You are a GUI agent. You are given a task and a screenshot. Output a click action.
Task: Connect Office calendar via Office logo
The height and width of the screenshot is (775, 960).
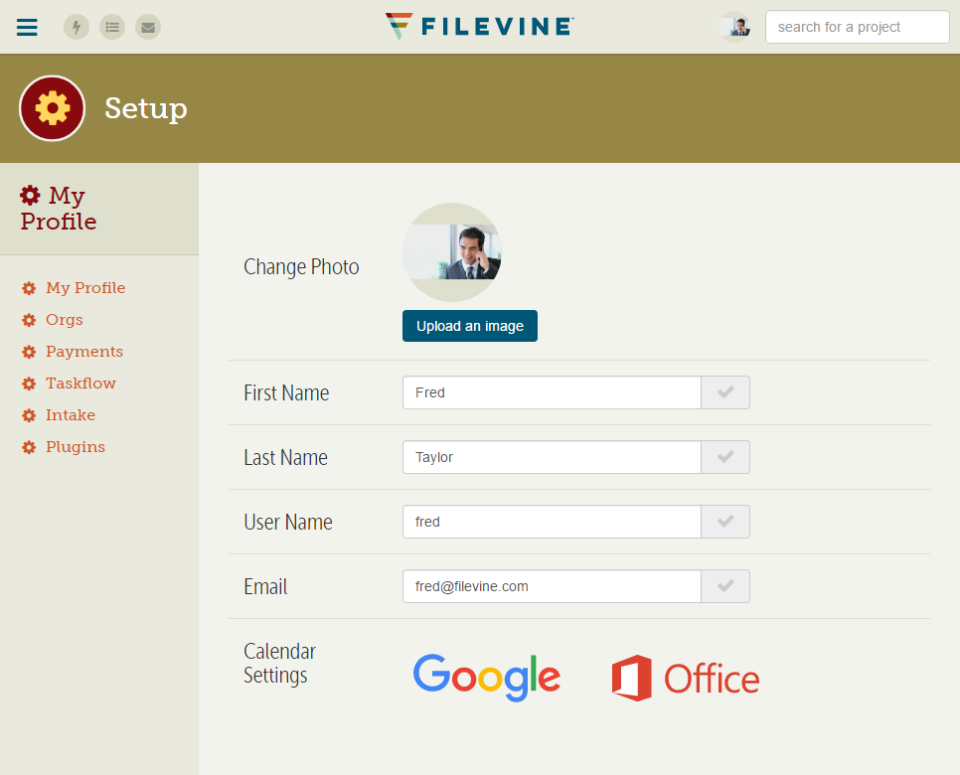(x=686, y=678)
